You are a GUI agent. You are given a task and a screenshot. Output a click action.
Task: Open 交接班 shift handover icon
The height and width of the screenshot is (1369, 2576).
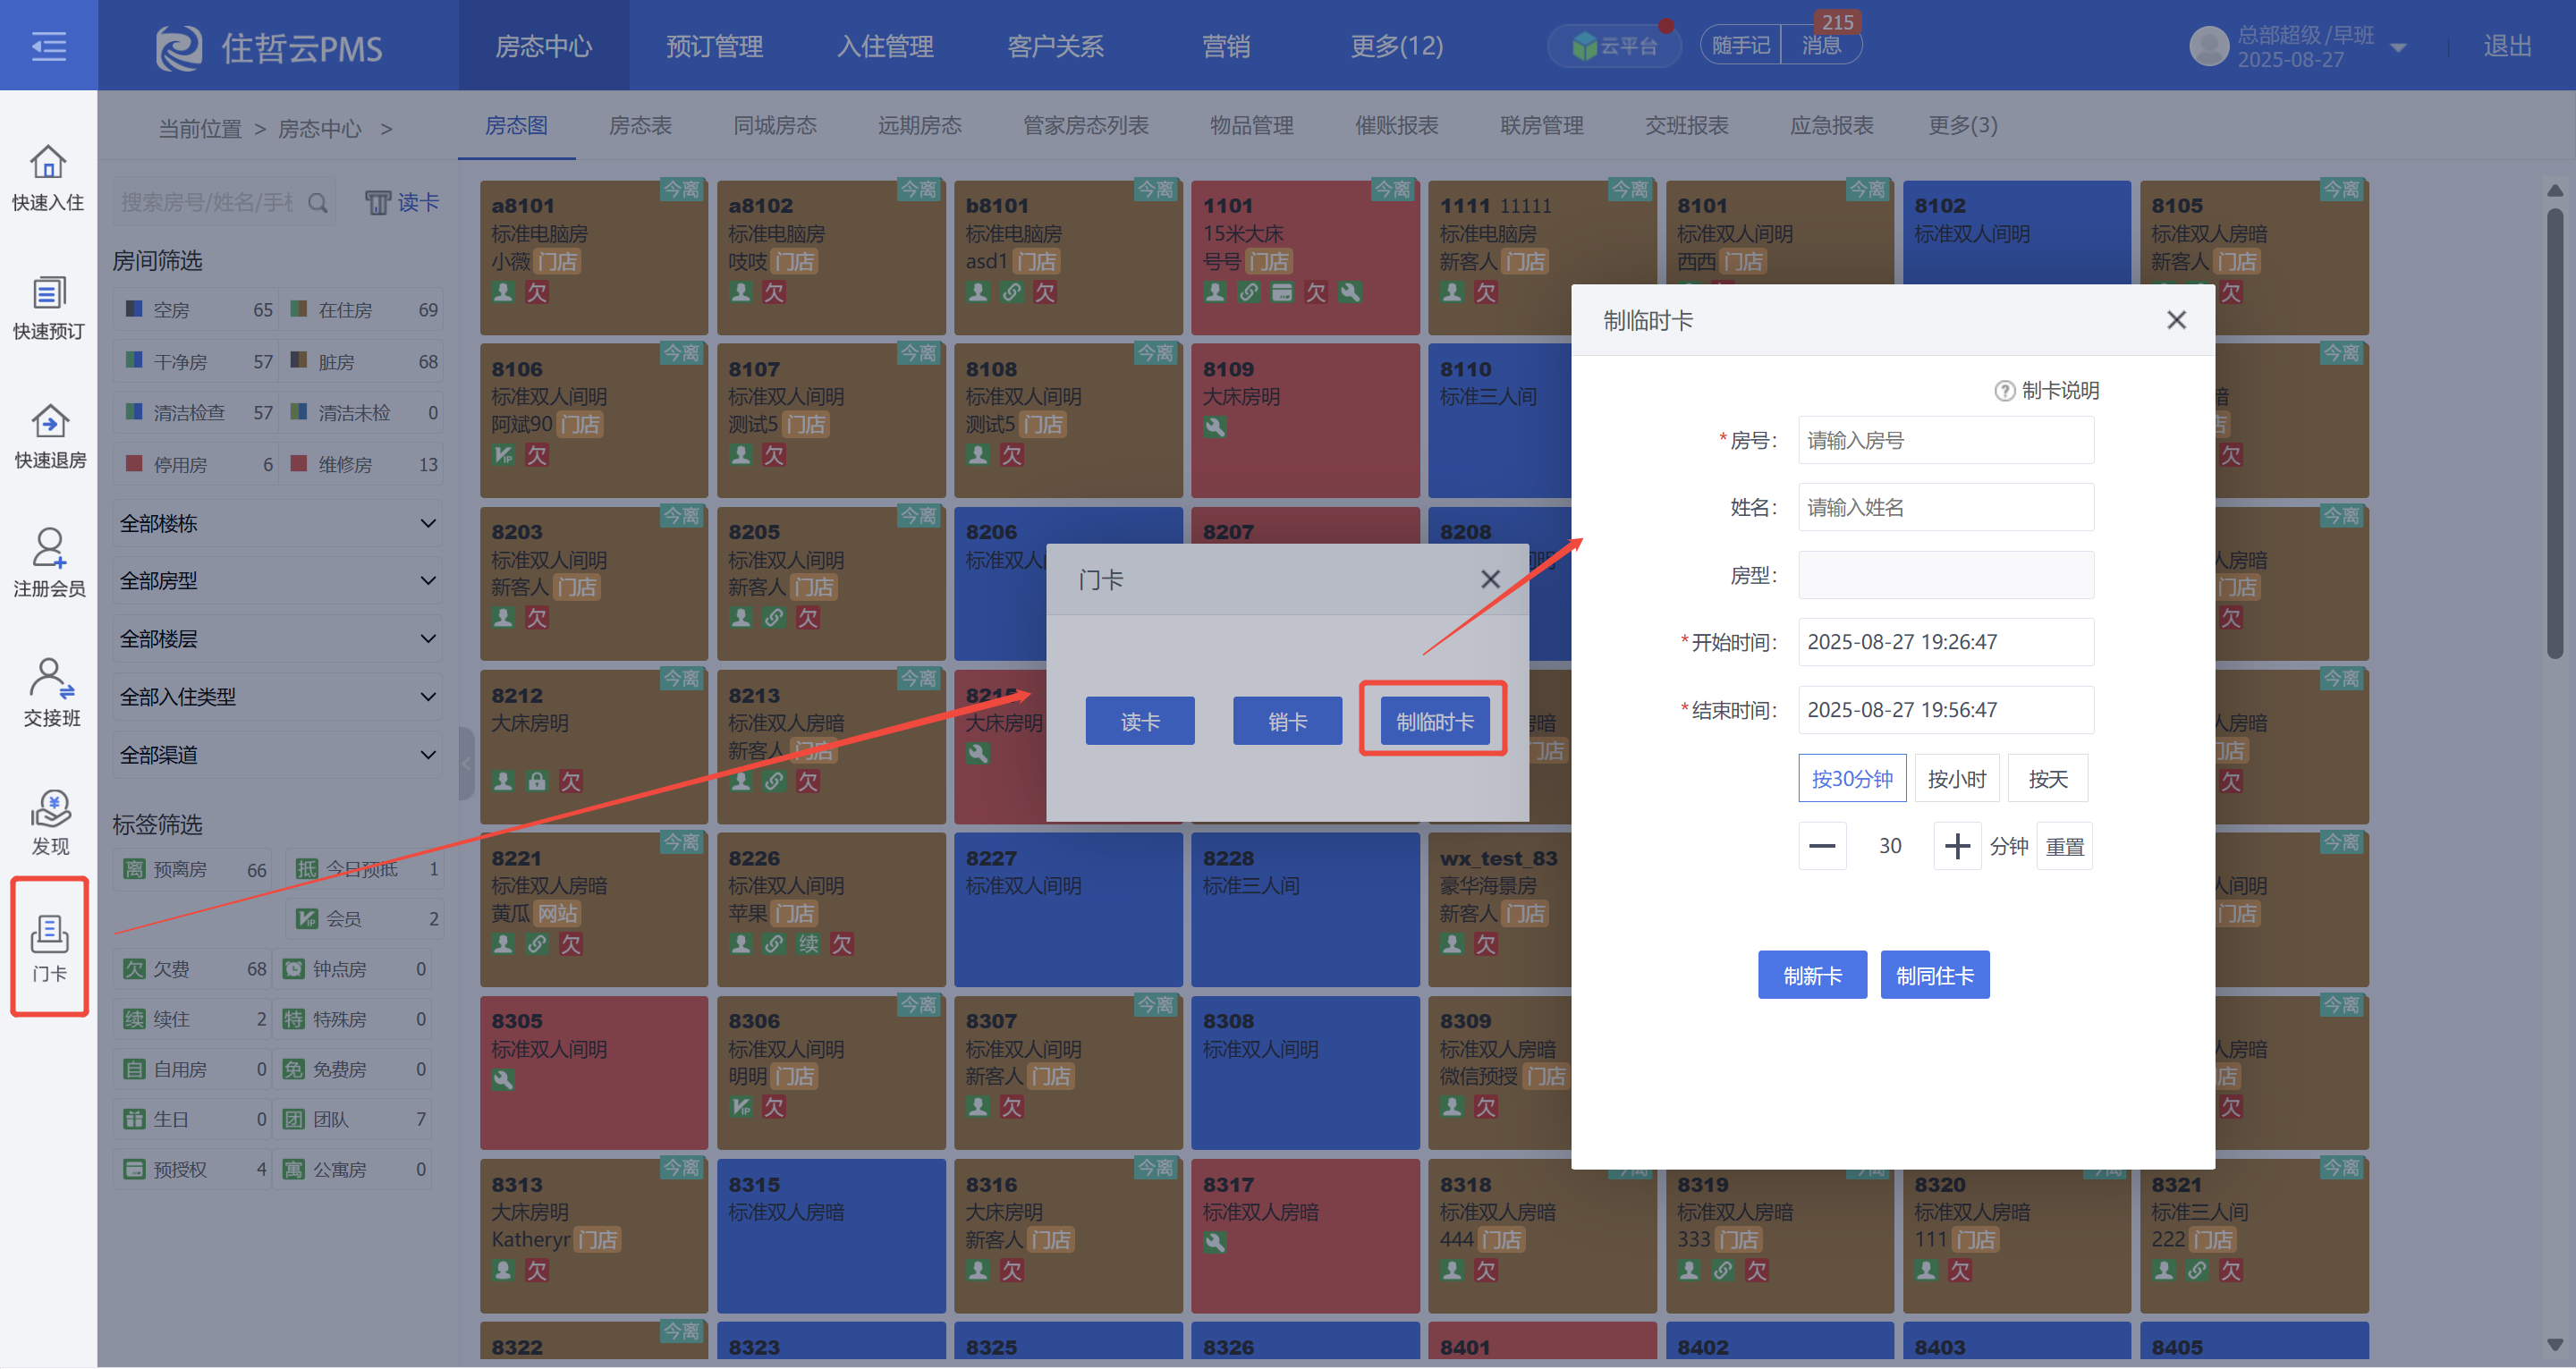51,677
